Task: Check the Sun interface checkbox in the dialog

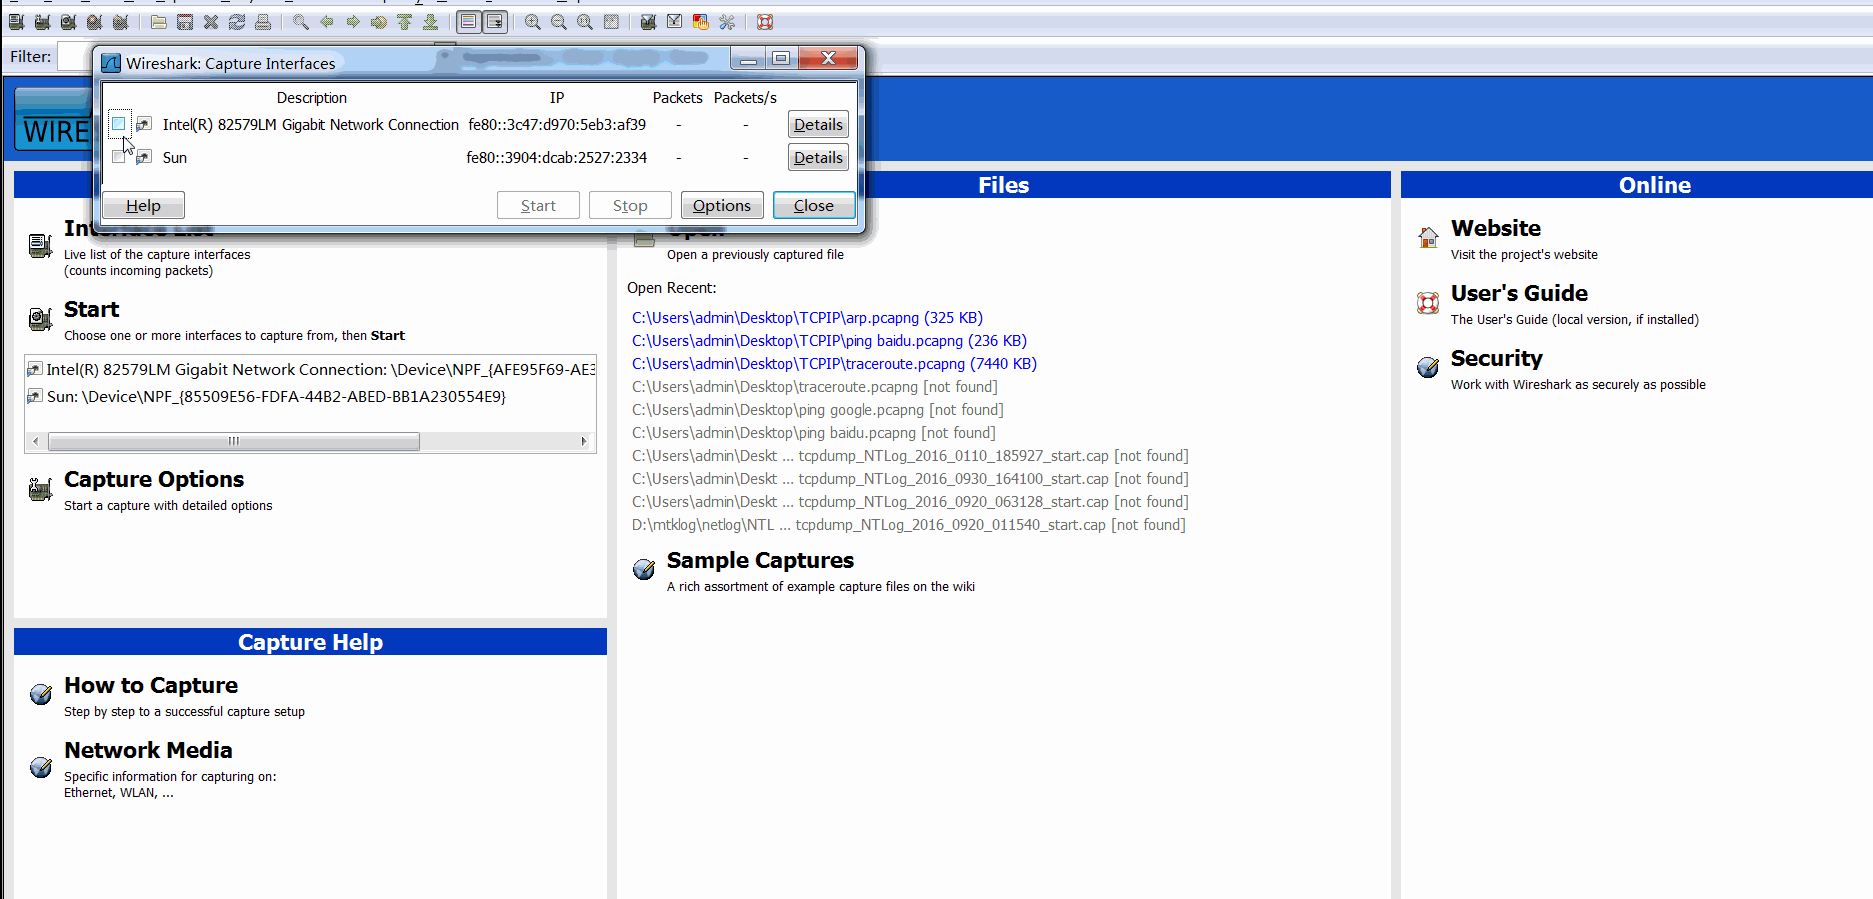Action: pyautogui.click(x=119, y=157)
